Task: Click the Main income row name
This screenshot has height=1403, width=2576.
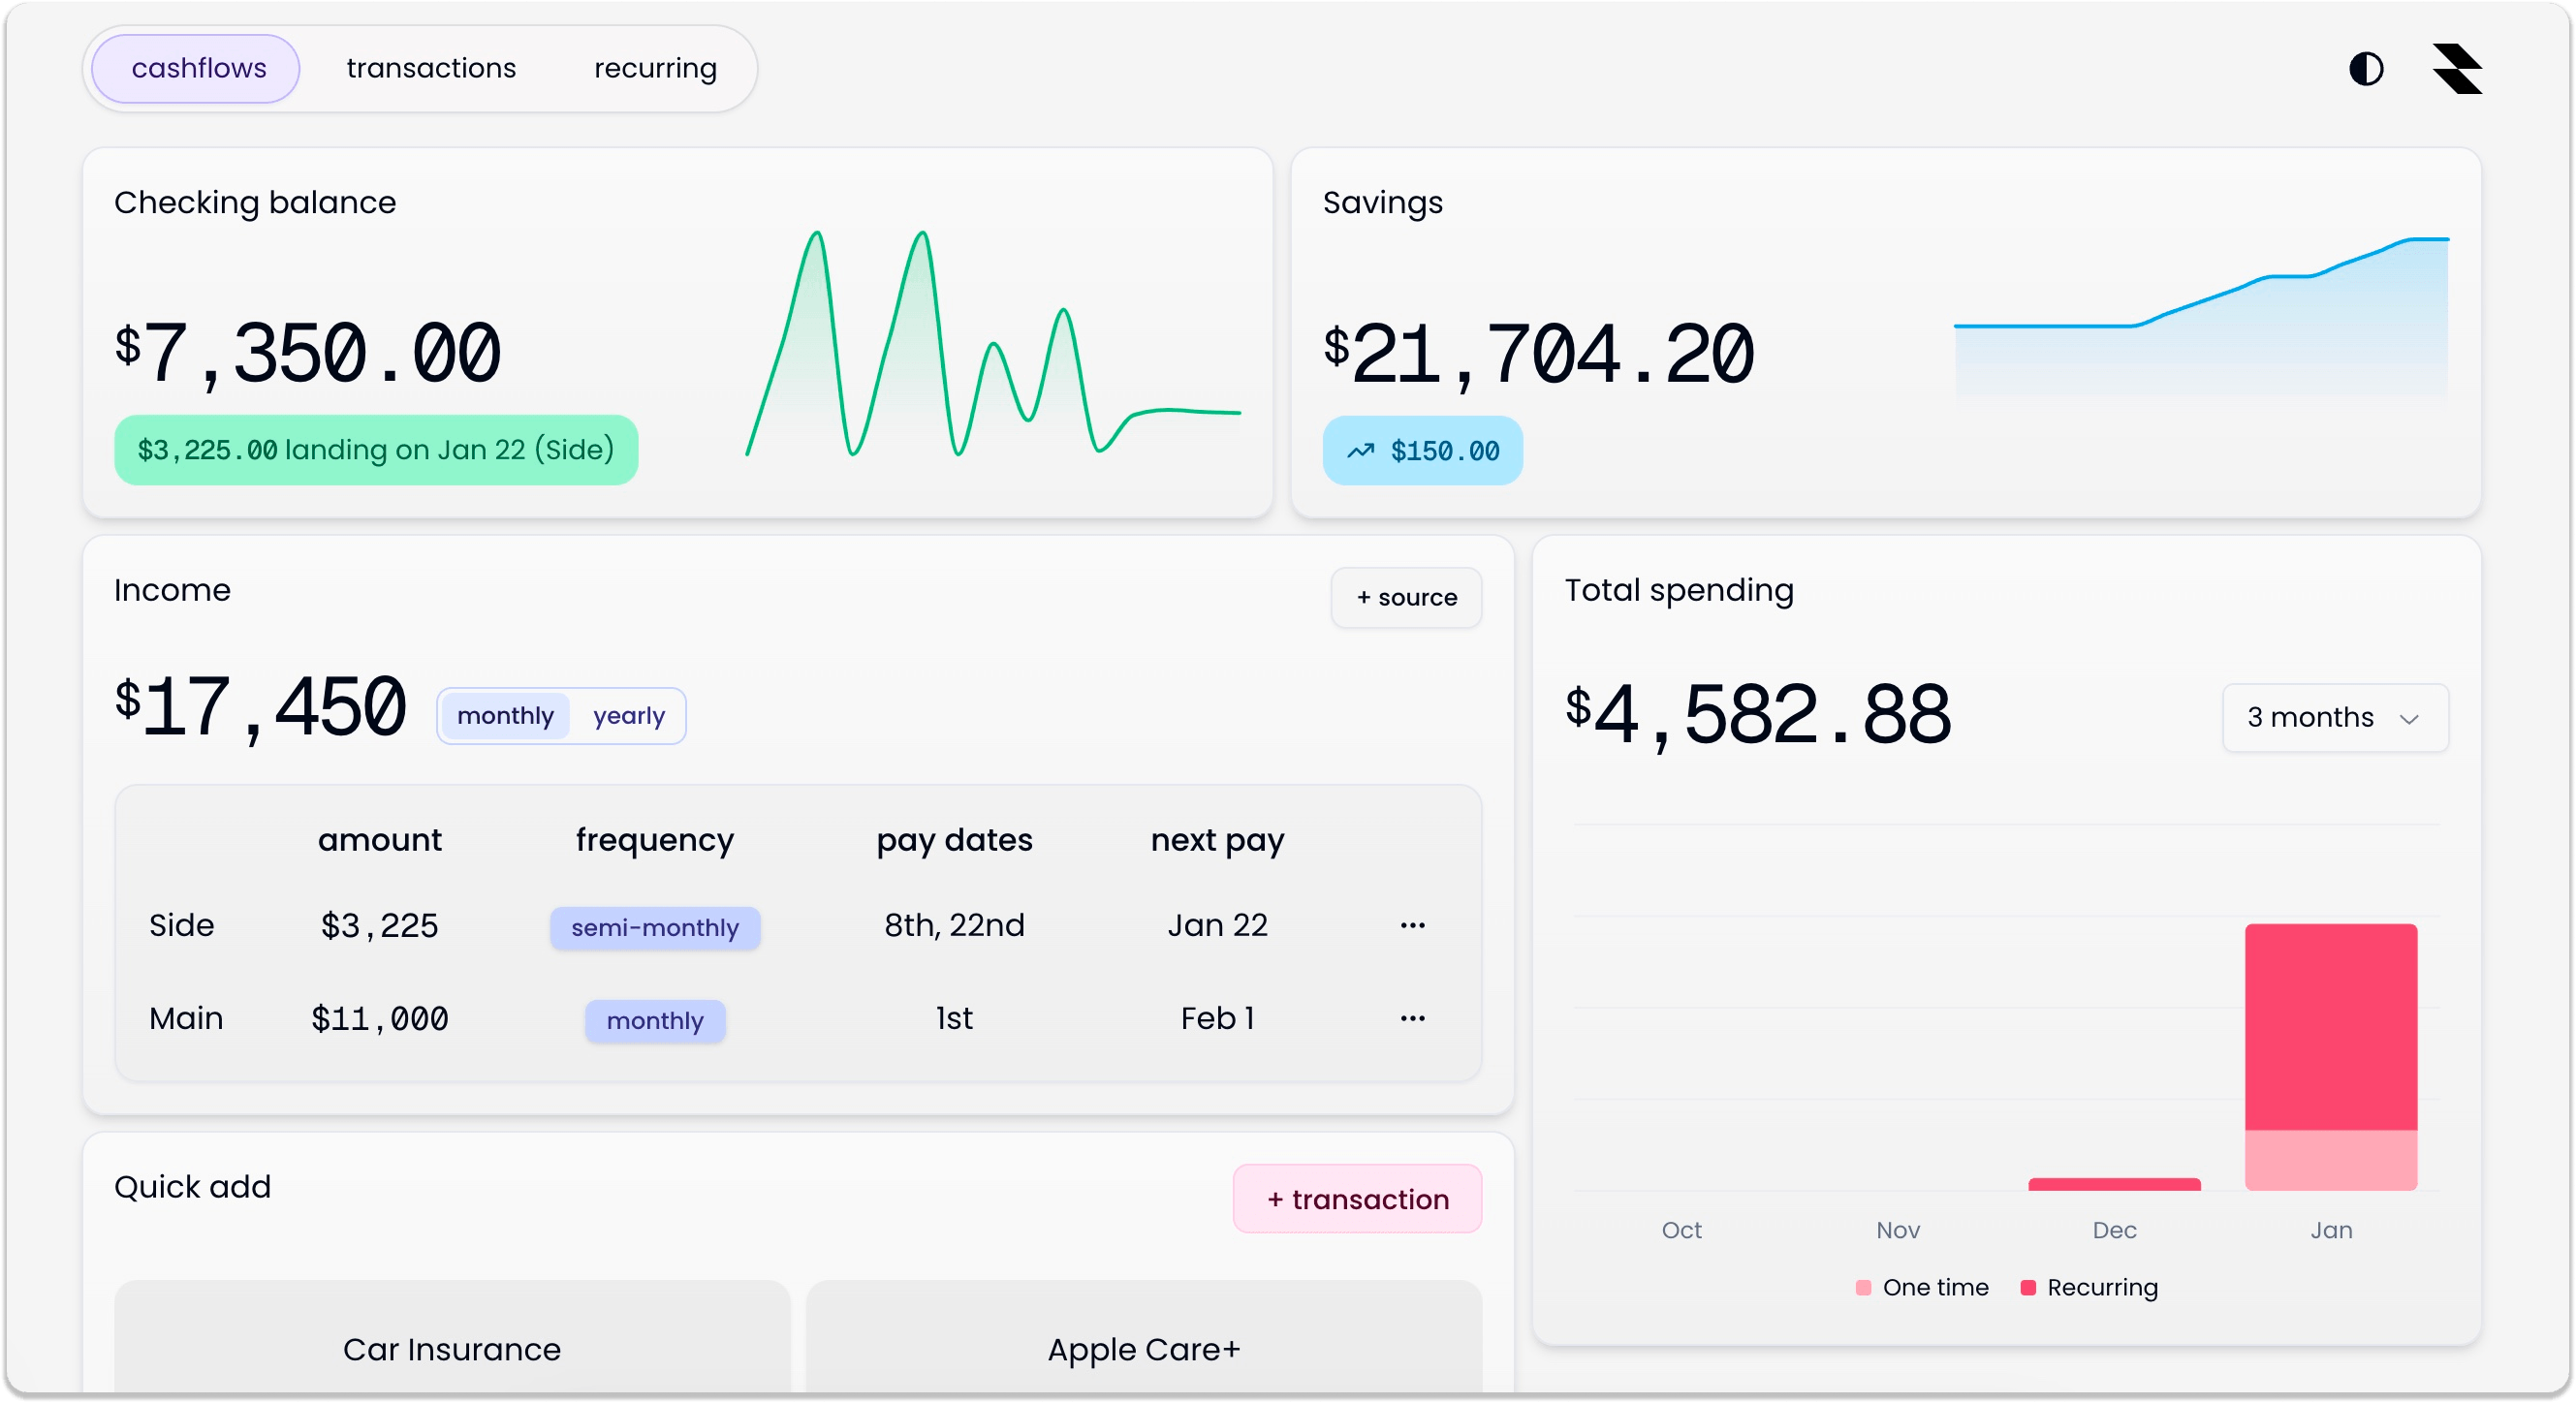Action: click(186, 1018)
